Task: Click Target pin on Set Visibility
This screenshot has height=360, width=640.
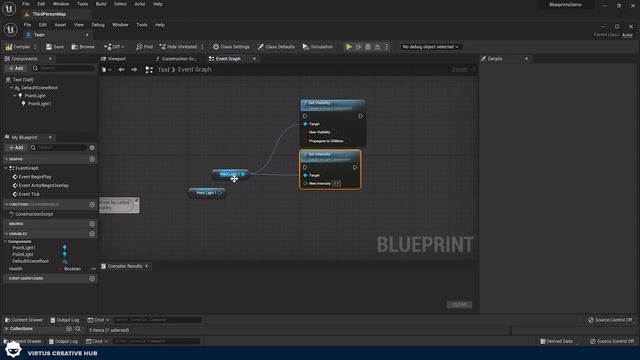Action: (305, 124)
